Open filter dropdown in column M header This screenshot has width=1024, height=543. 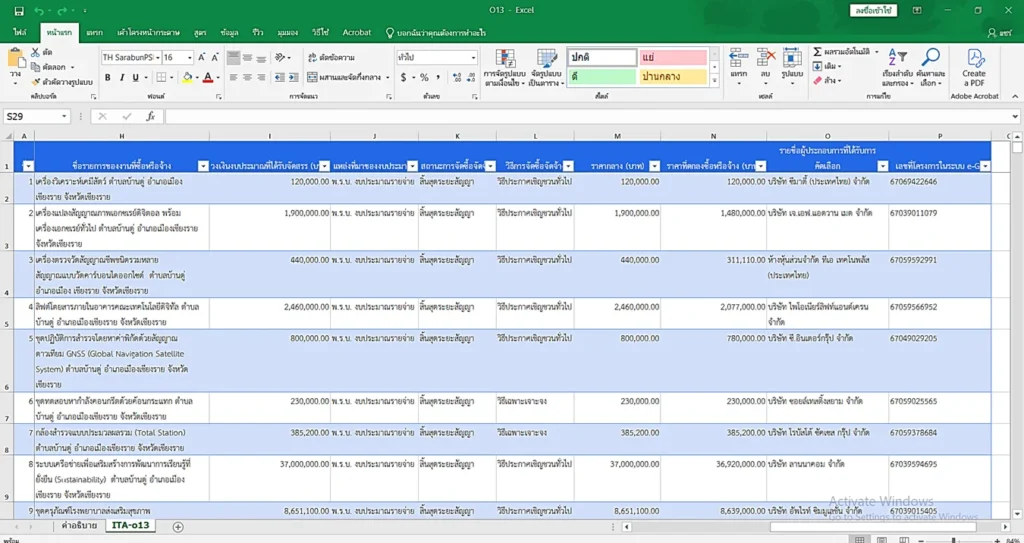[654, 166]
